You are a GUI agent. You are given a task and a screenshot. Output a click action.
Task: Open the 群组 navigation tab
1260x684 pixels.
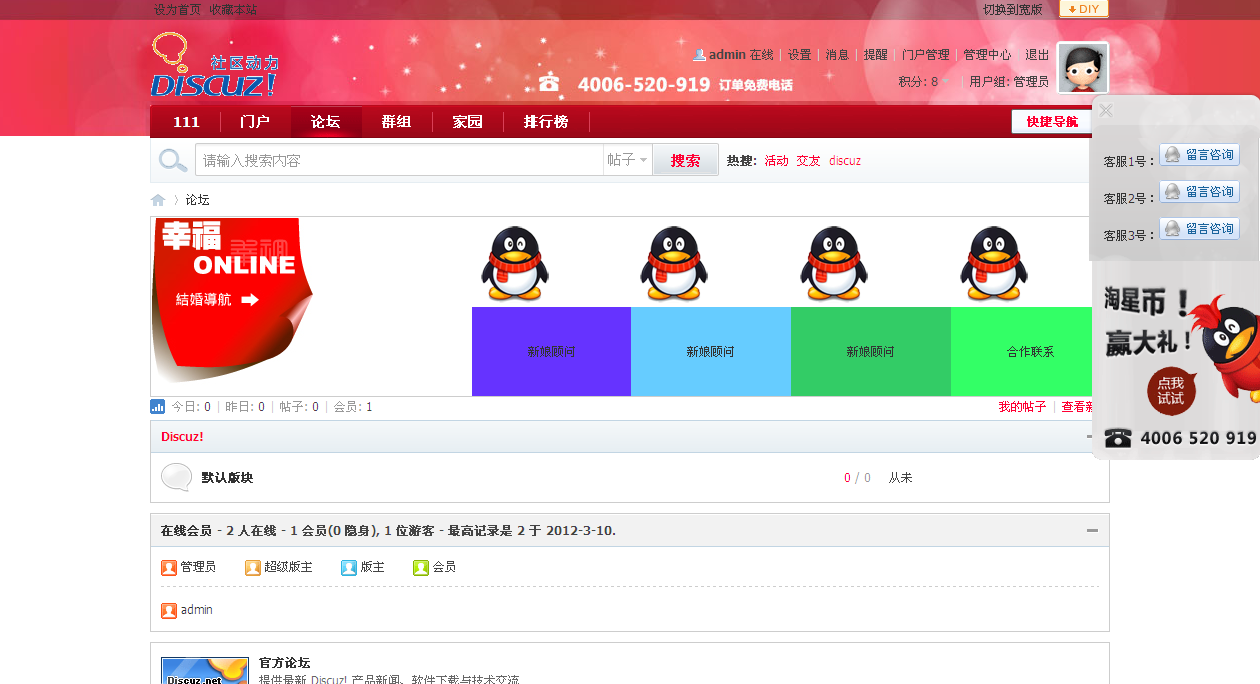pyautogui.click(x=397, y=122)
